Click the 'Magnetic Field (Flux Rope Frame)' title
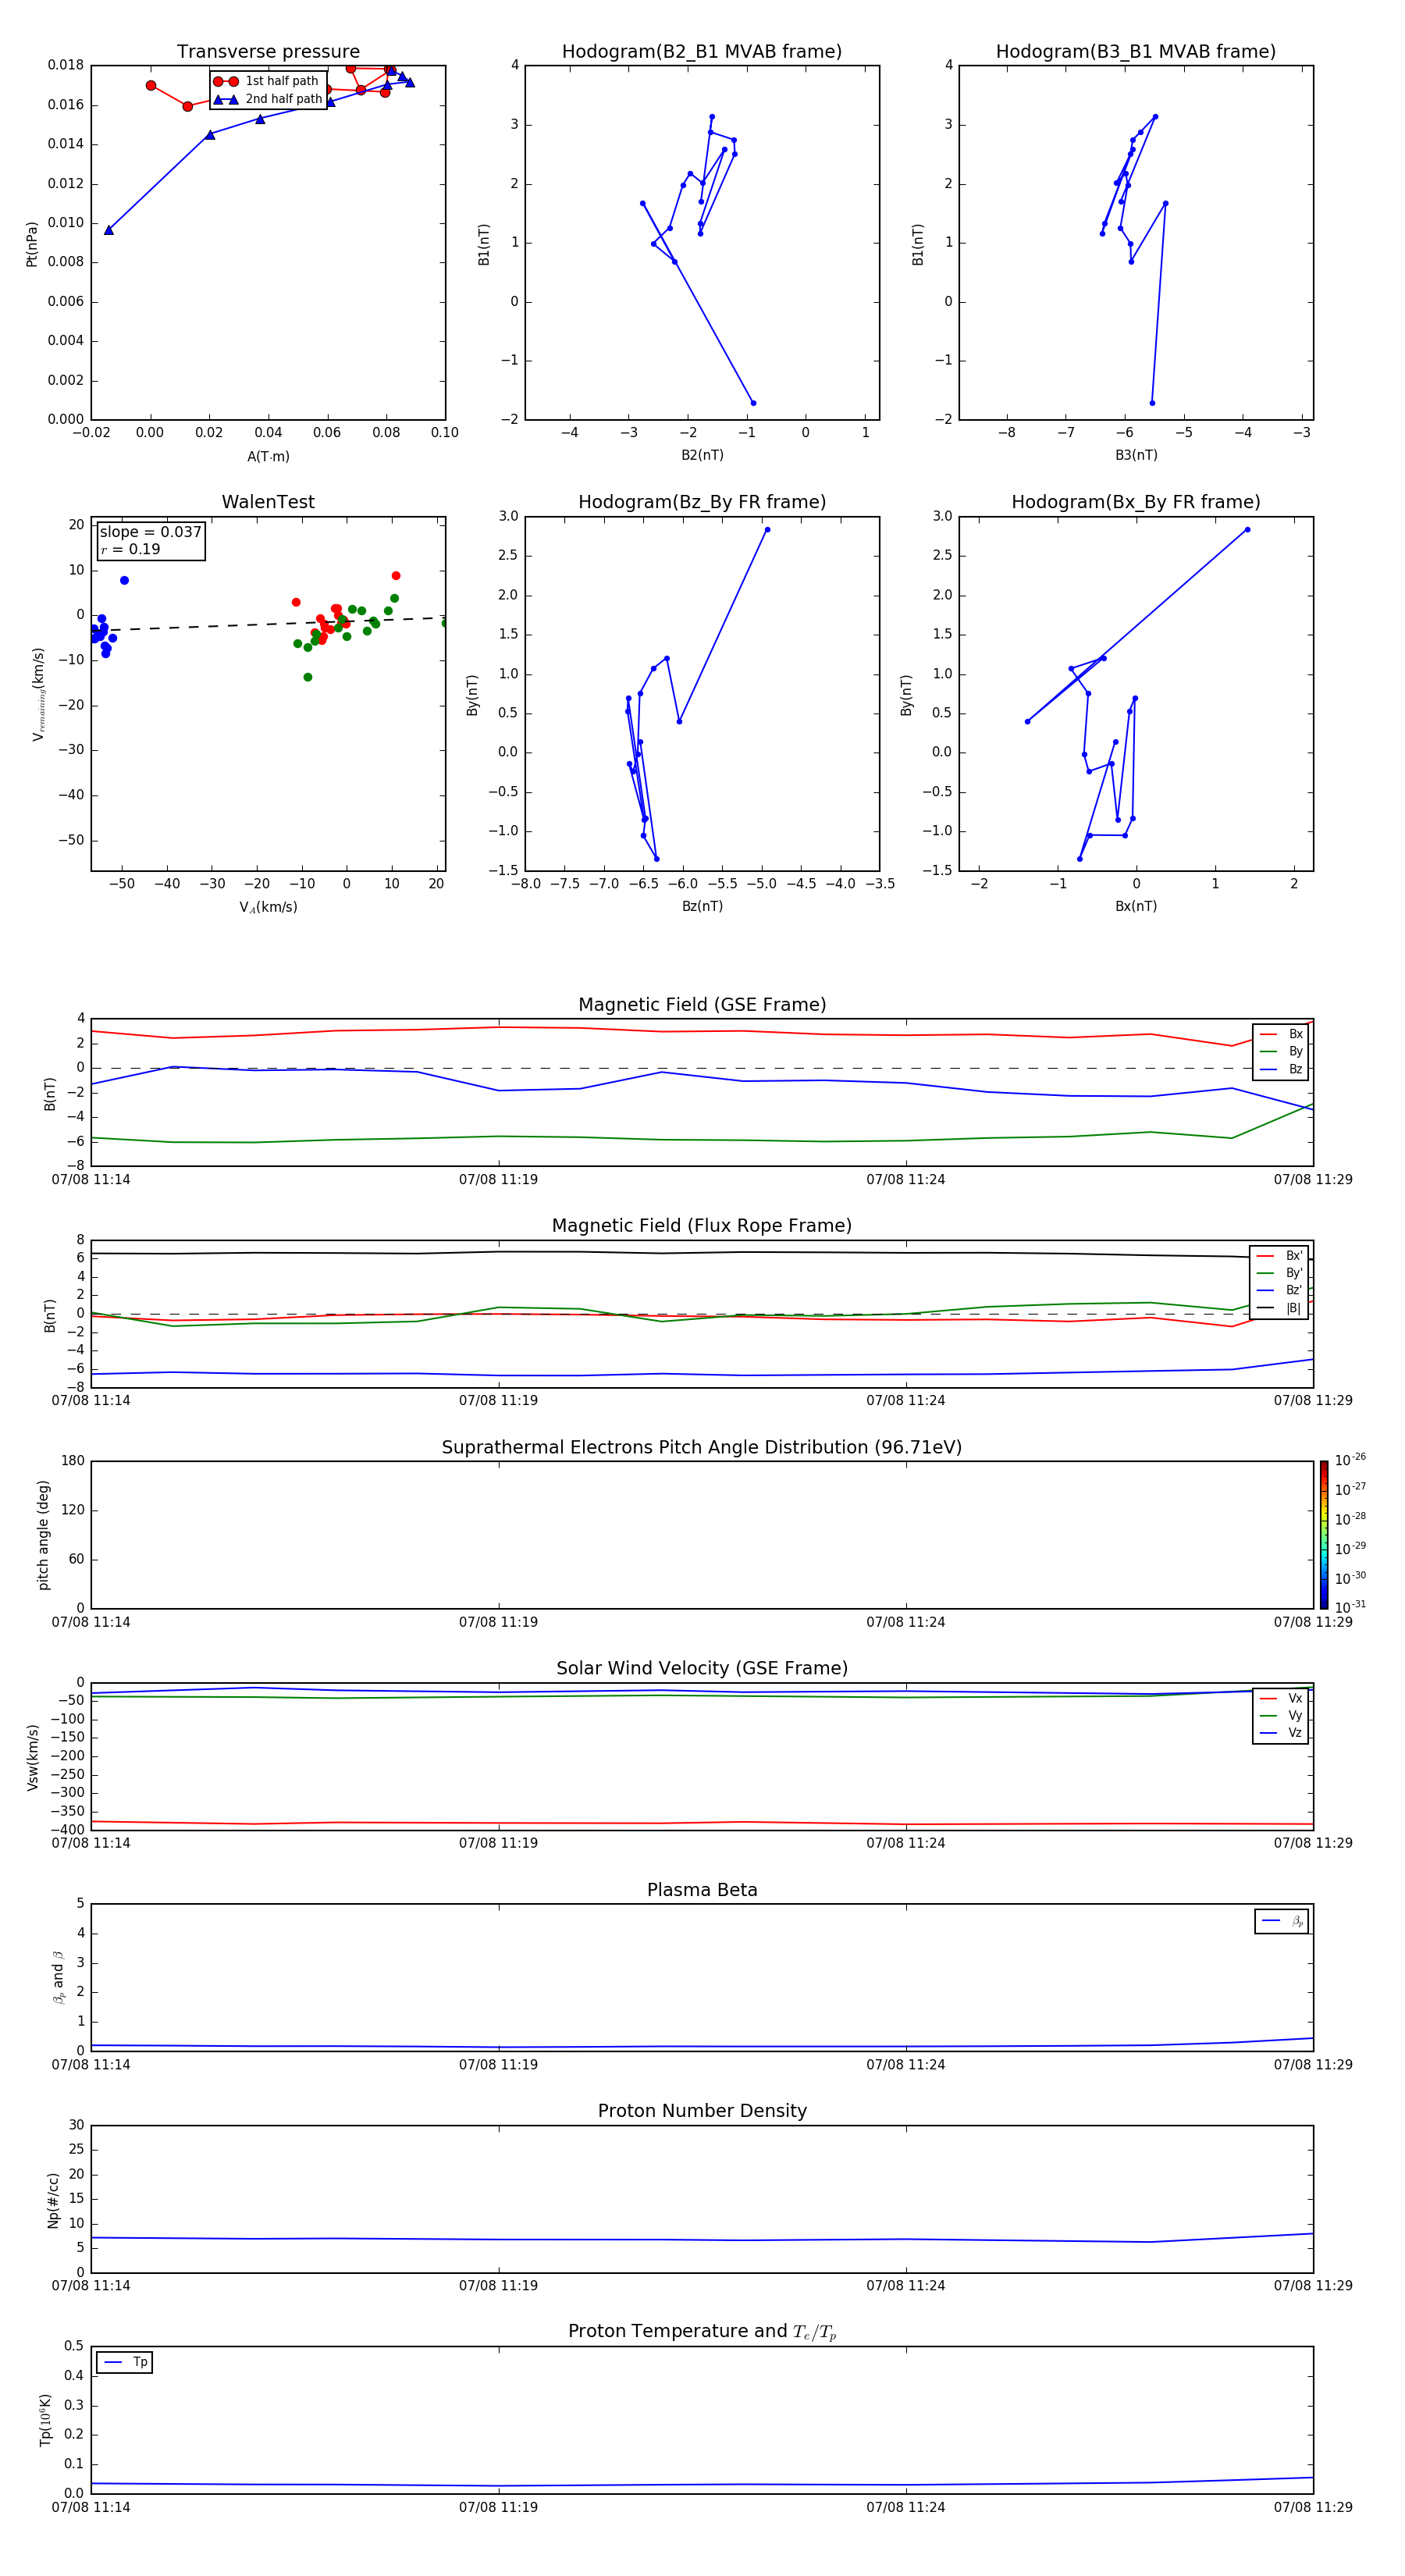 [702, 1226]
